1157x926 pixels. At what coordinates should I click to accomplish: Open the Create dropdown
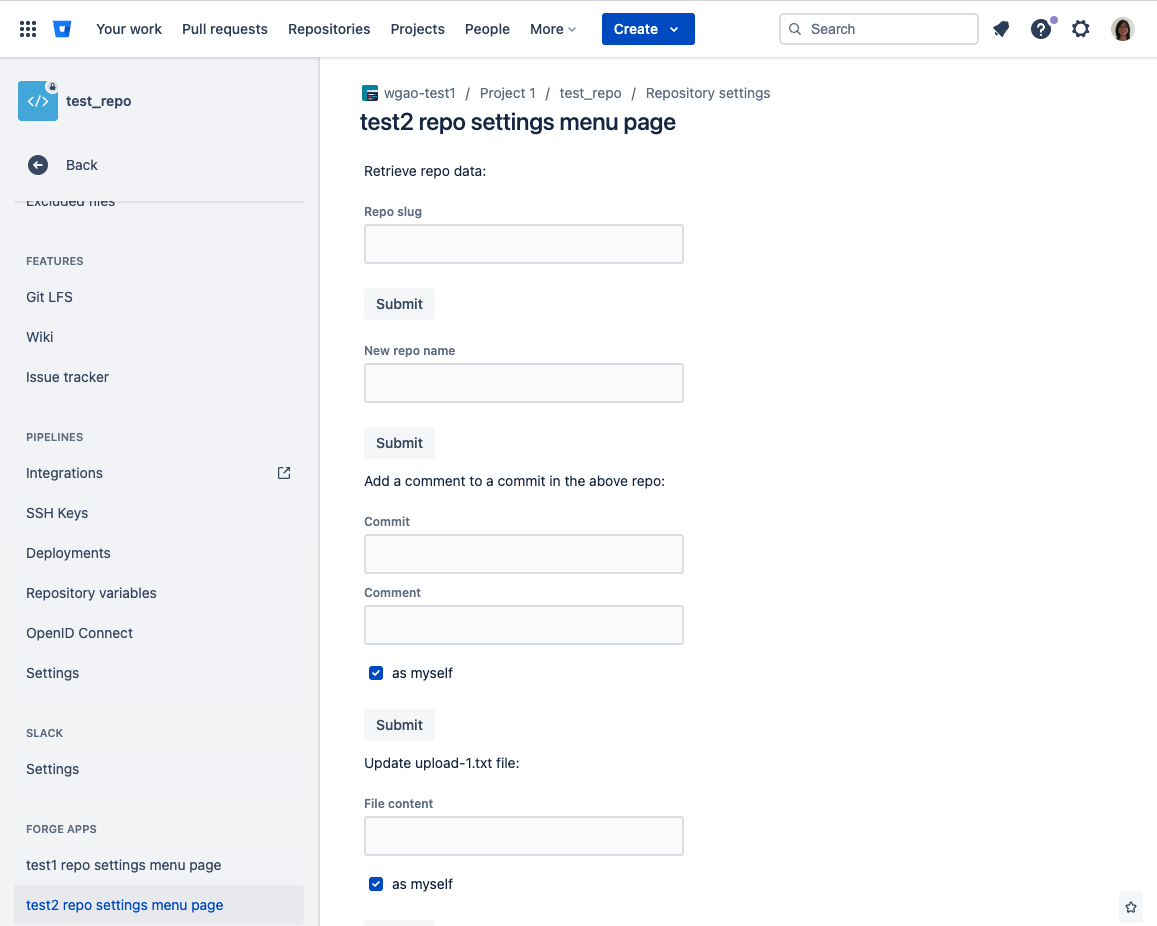click(647, 29)
